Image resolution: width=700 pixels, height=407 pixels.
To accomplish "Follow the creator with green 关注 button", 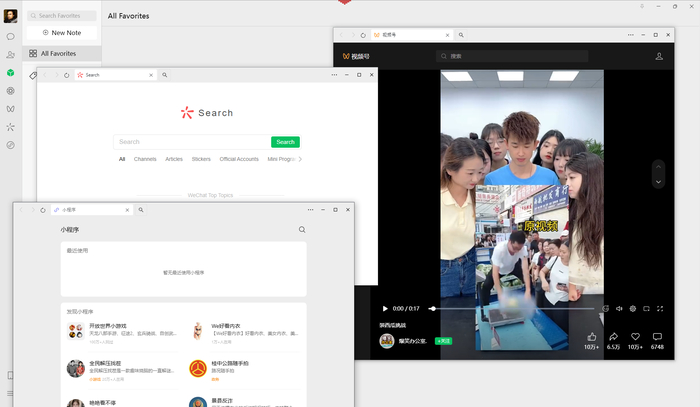I will [443, 341].
